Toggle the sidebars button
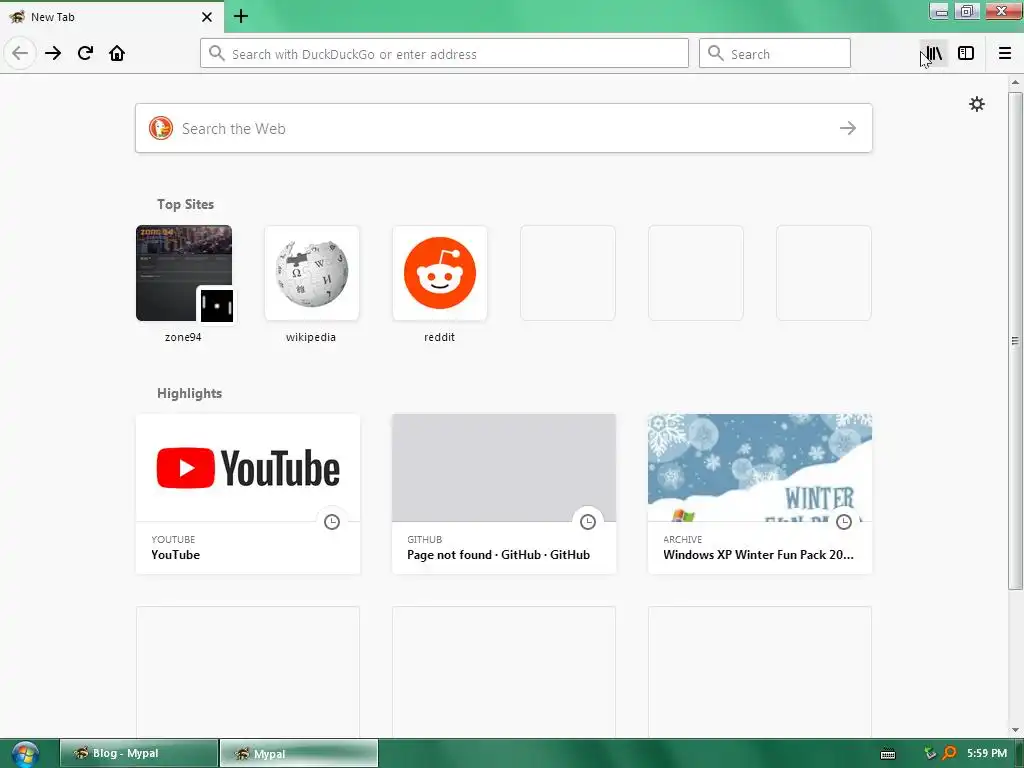Viewport: 1024px width, 768px height. coord(966,53)
